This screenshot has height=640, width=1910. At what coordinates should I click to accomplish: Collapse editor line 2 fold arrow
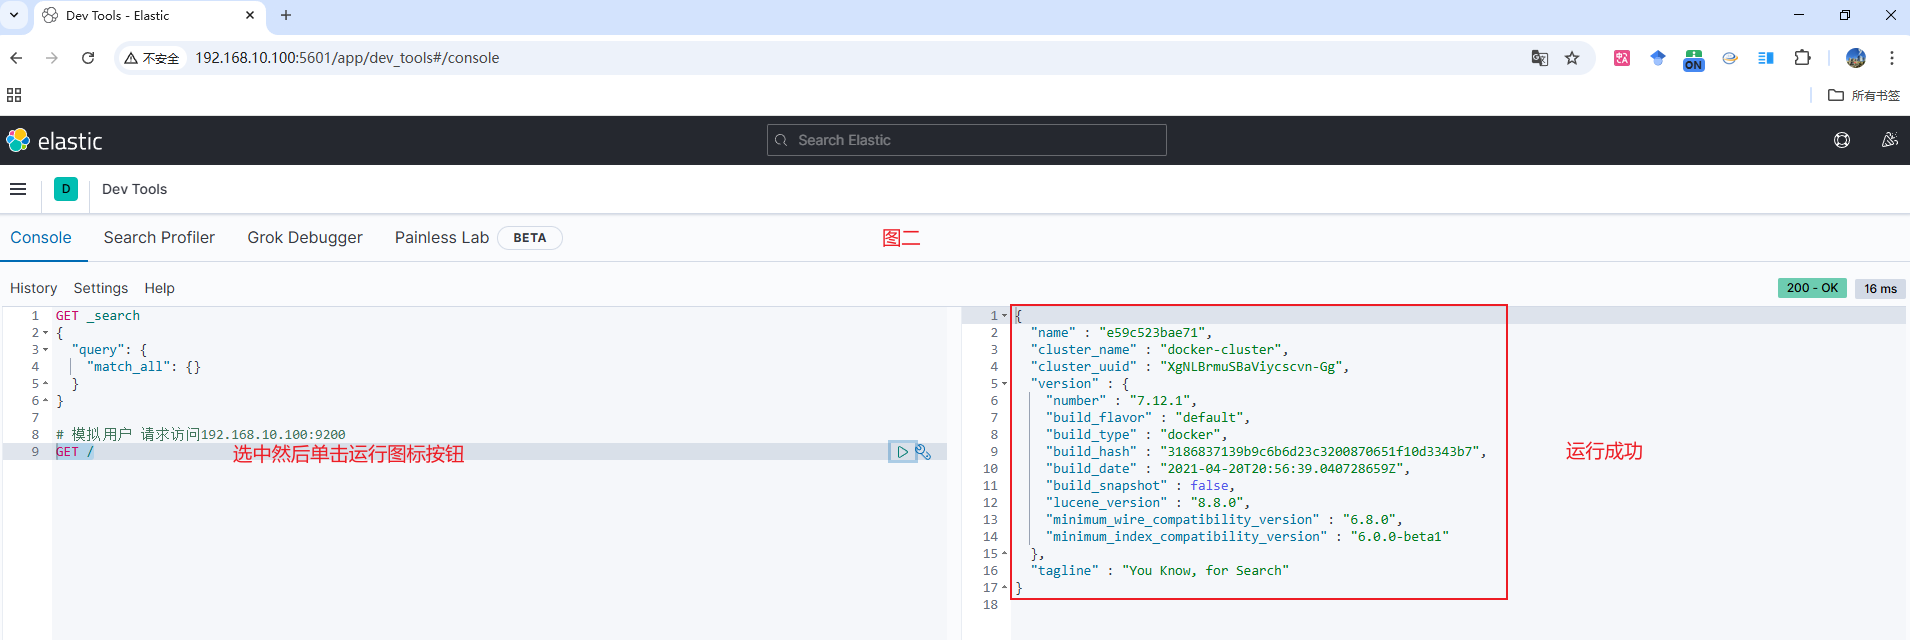[x=45, y=333]
